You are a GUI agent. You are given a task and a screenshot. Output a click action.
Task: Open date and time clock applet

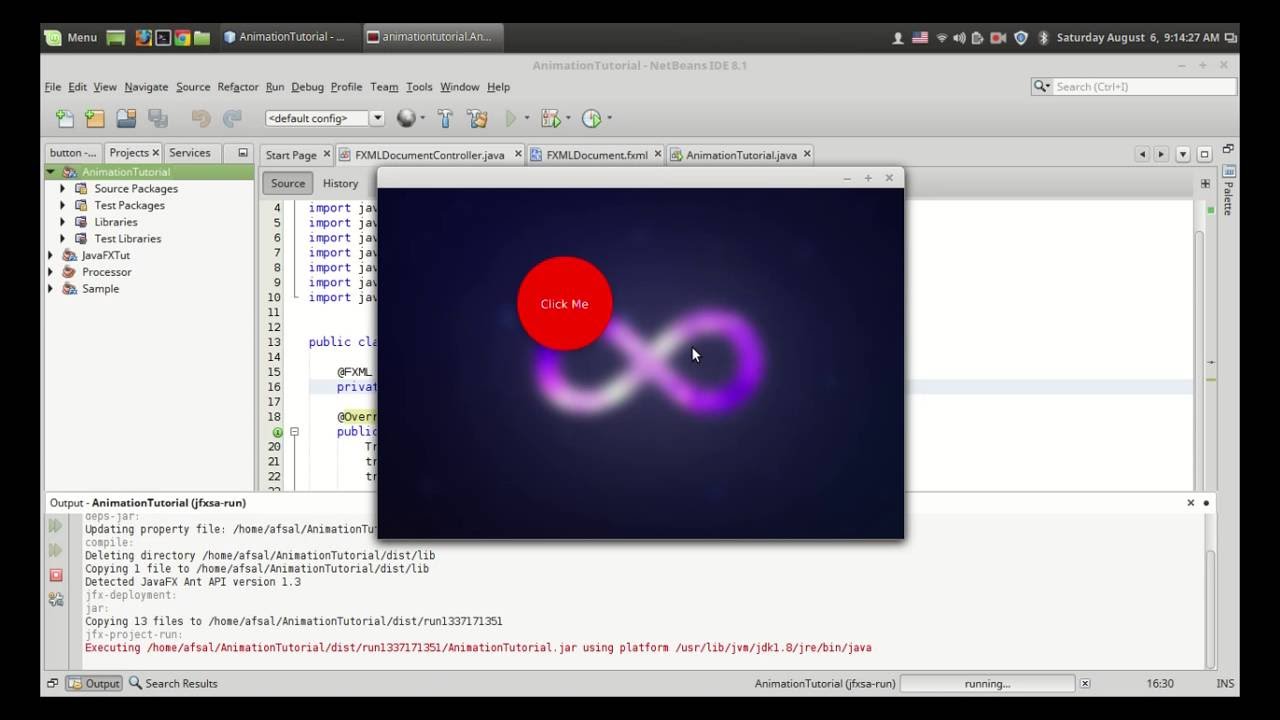(x=1138, y=38)
